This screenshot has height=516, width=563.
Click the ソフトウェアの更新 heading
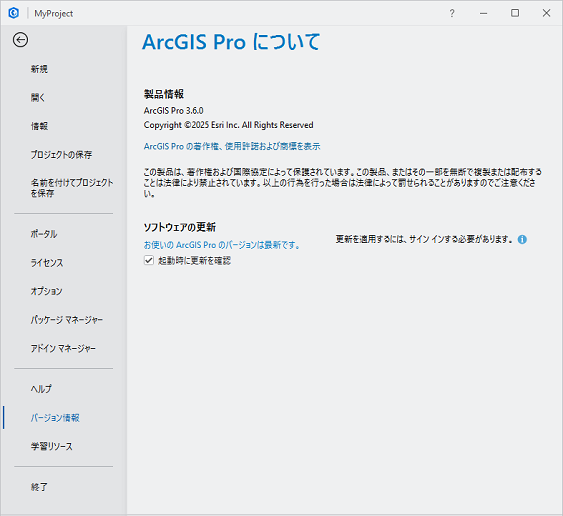point(180,227)
